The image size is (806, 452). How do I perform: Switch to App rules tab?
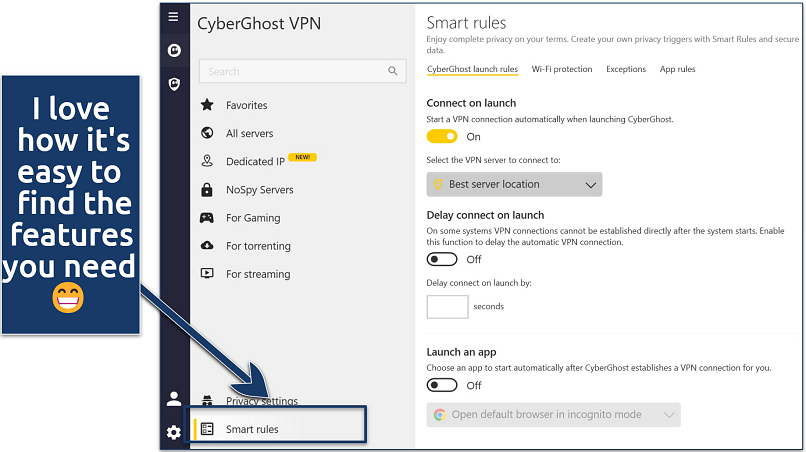point(677,69)
